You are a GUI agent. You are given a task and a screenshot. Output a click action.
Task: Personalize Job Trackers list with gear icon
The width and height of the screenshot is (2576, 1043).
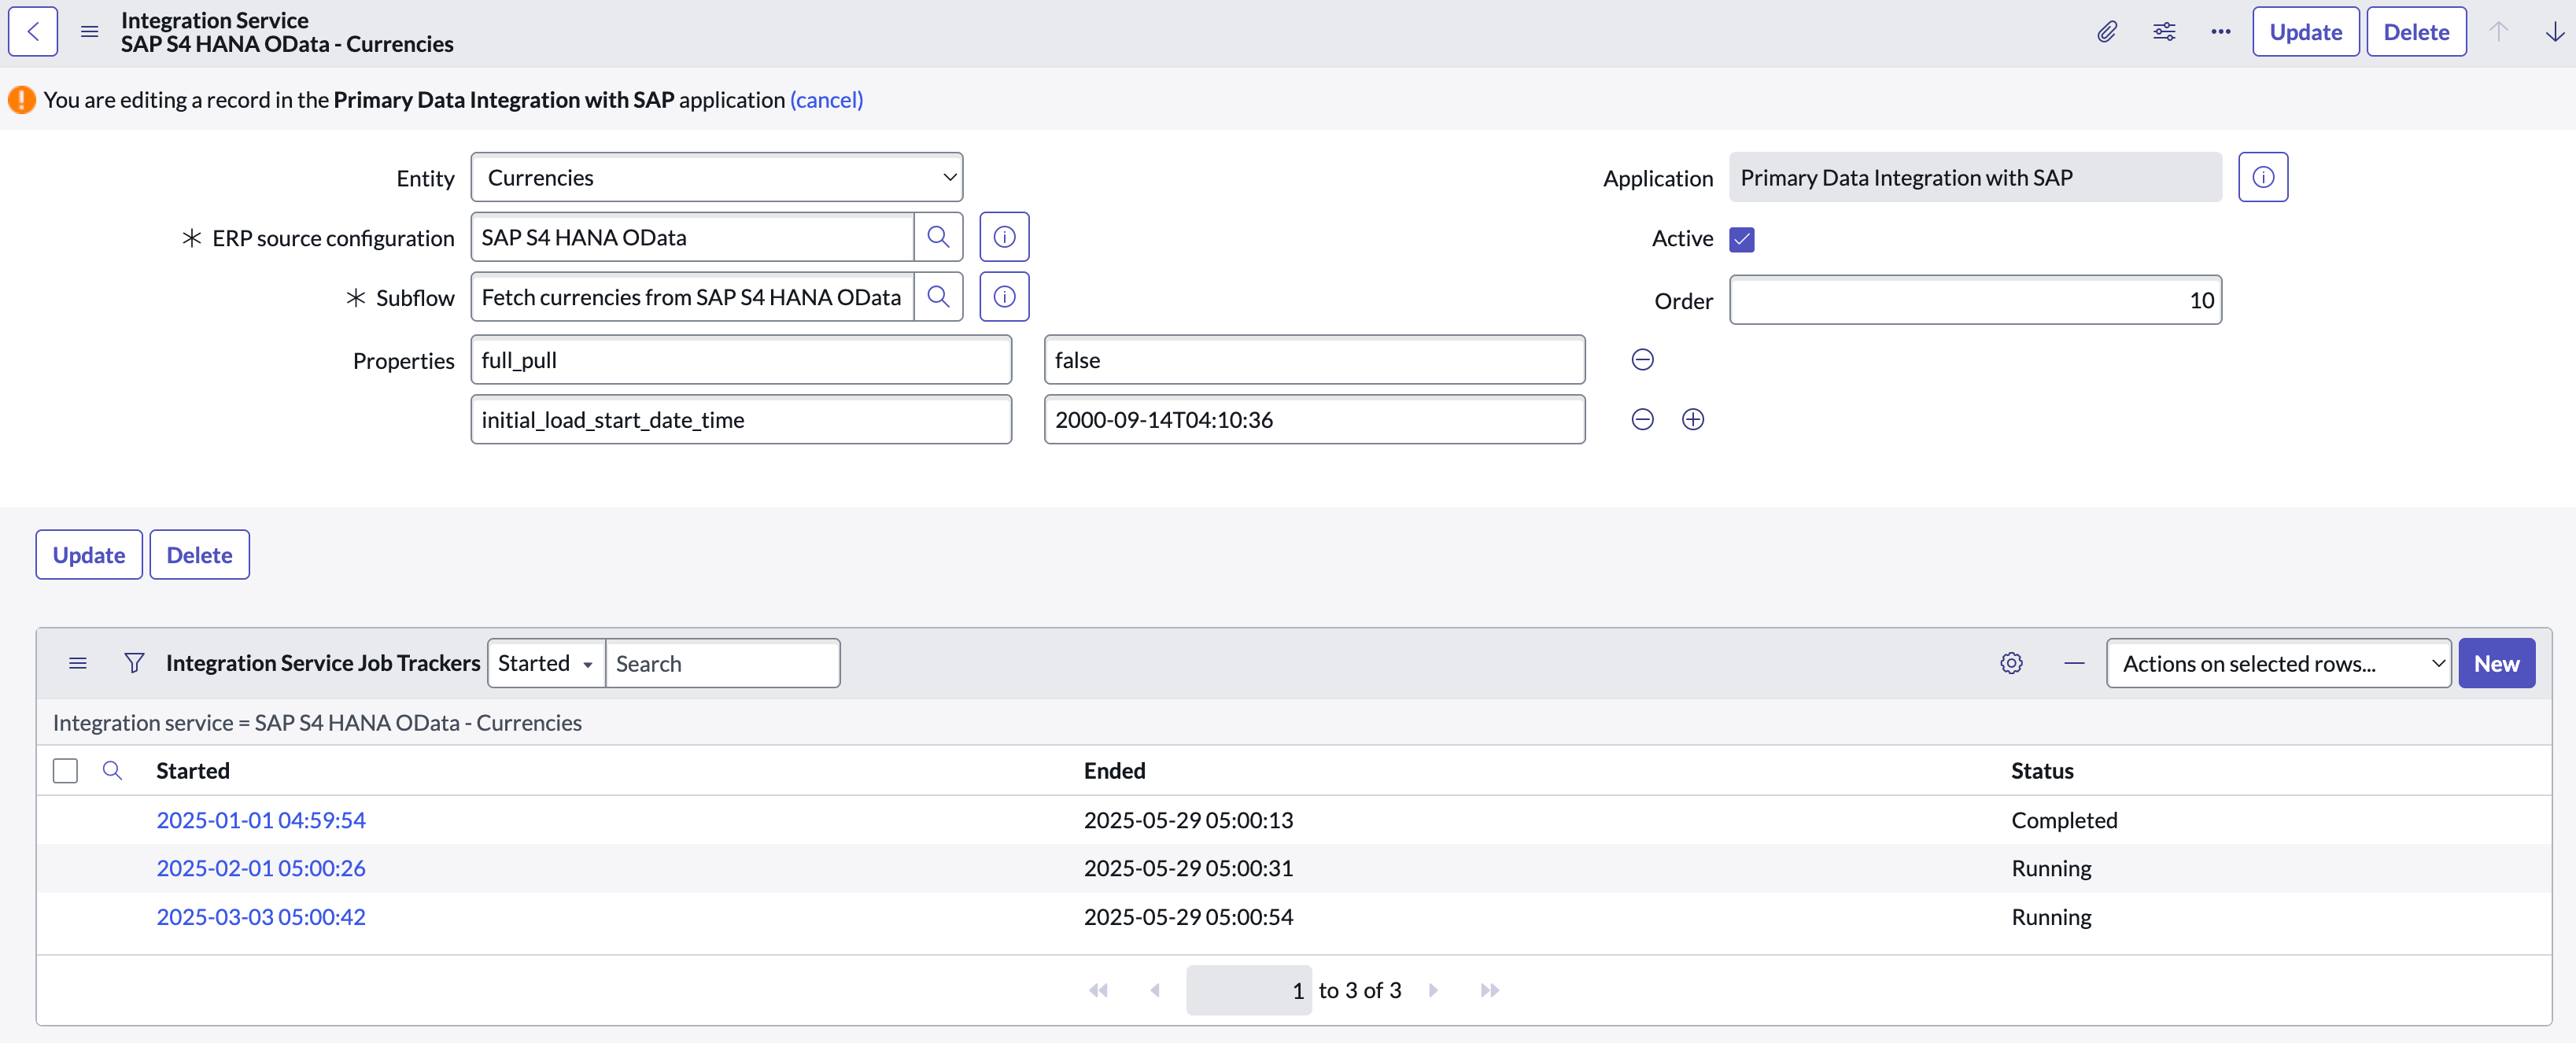2011,663
